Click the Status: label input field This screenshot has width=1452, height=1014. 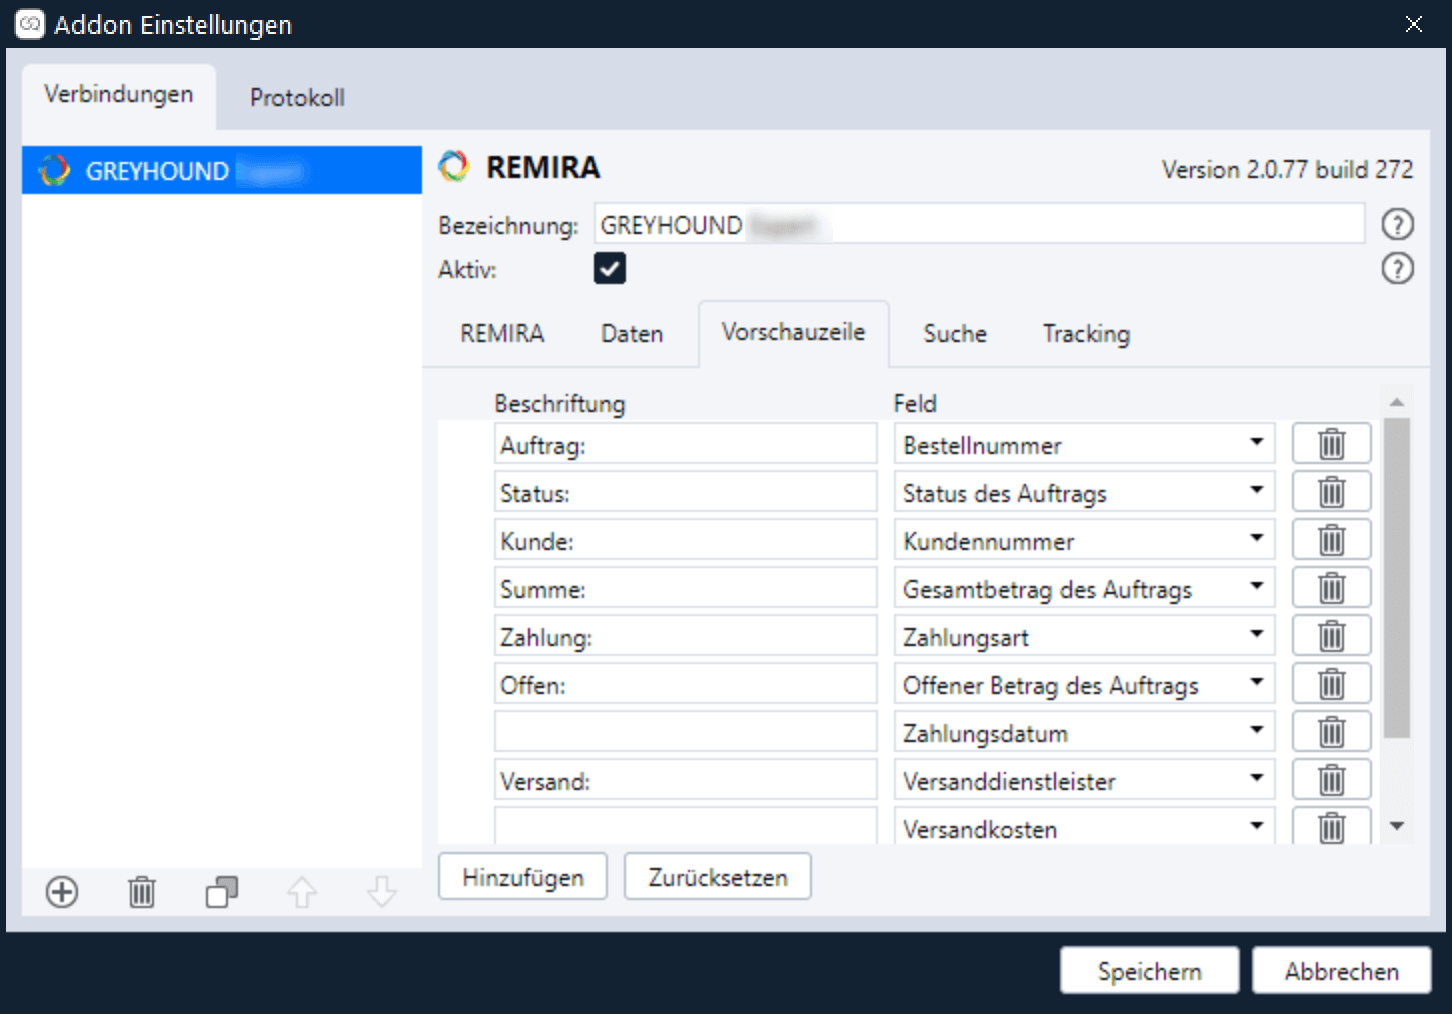pos(685,492)
